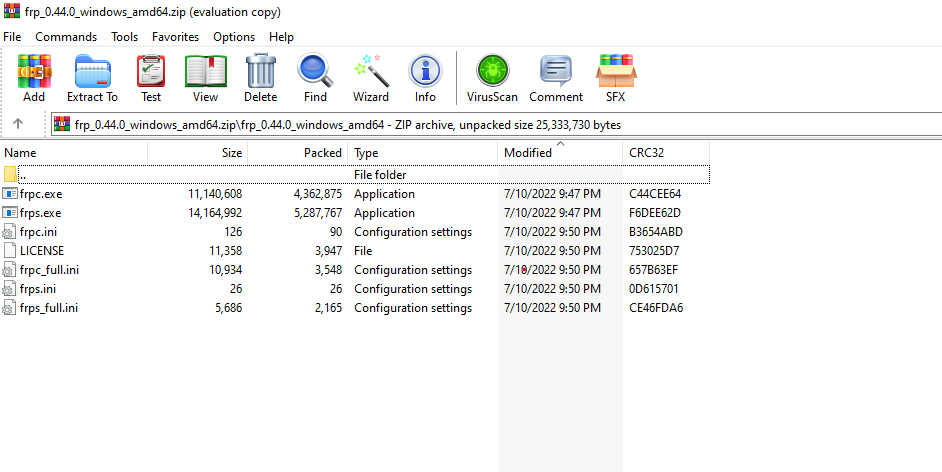The image size is (942, 472).
Task: Click the WinRAR title bar icon
Action: [x=10, y=11]
